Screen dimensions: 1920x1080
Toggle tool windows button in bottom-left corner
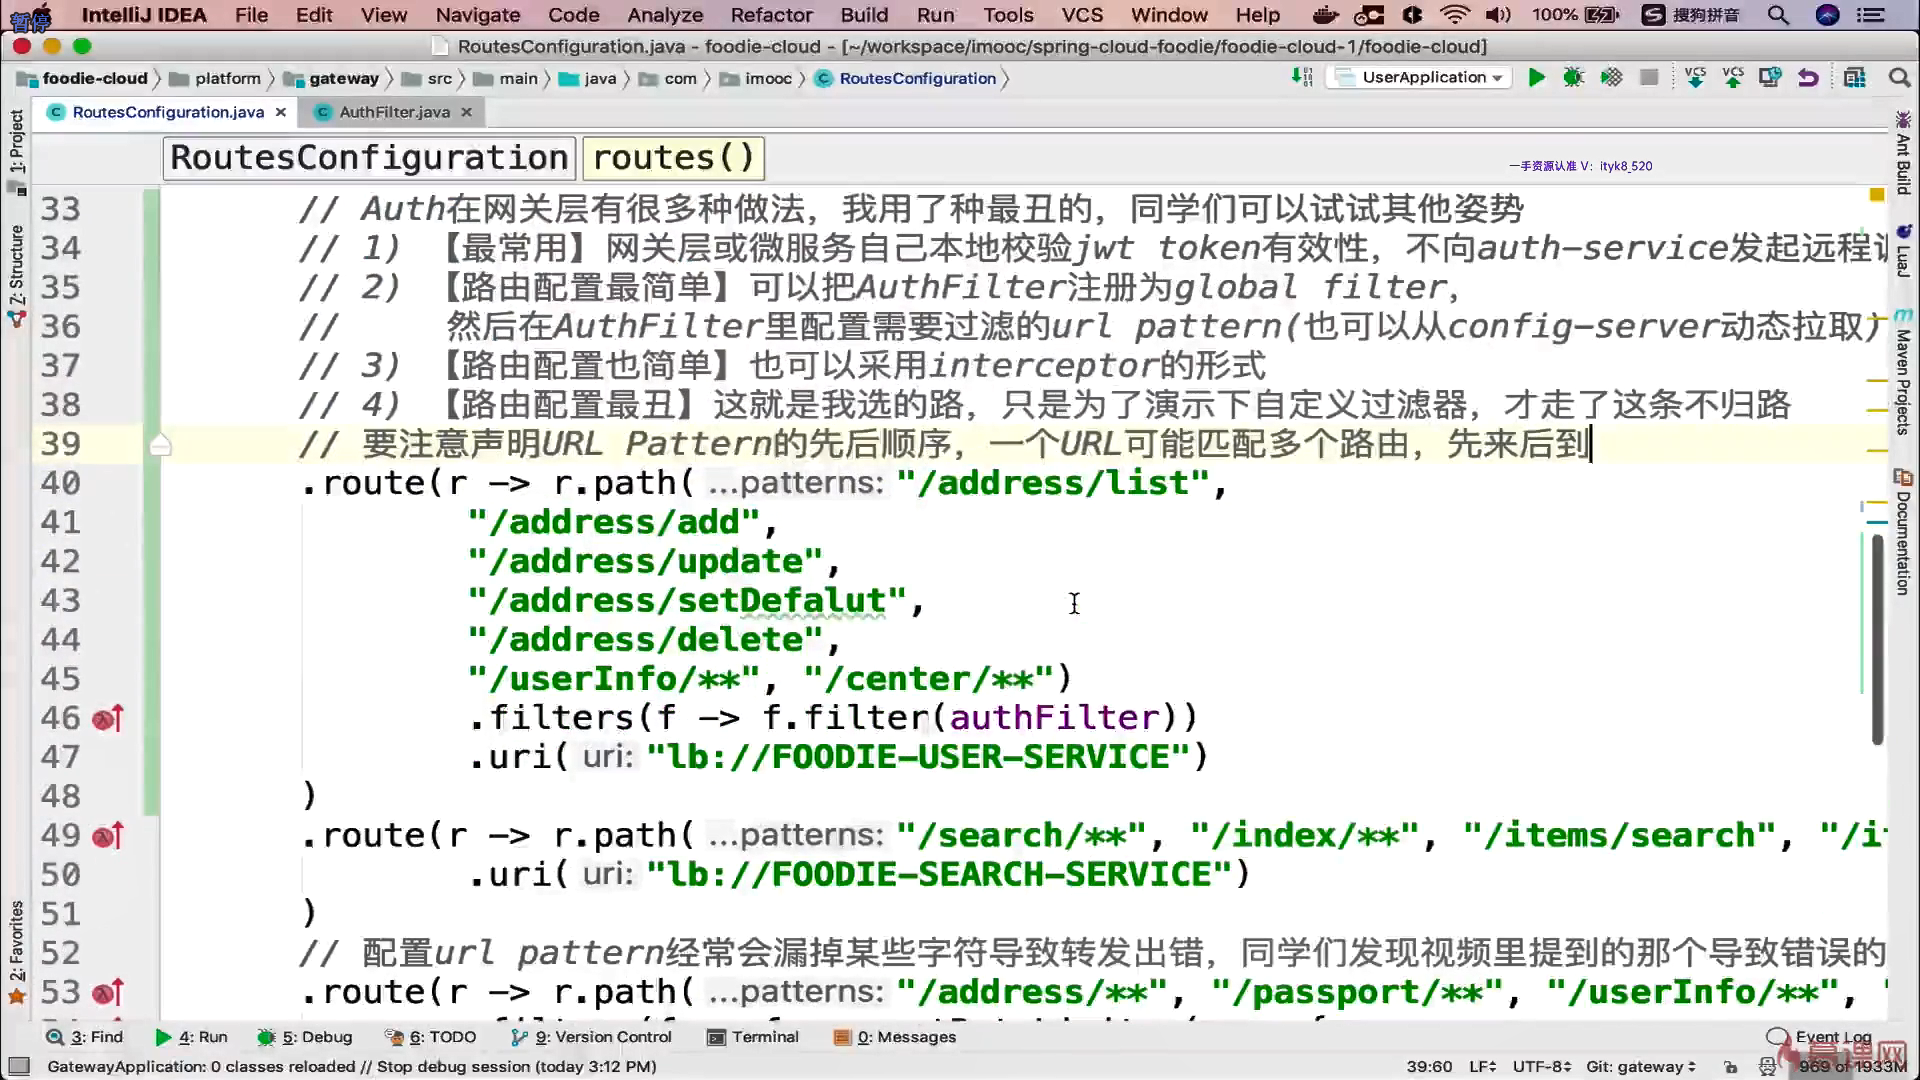pyautogui.click(x=19, y=1066)
